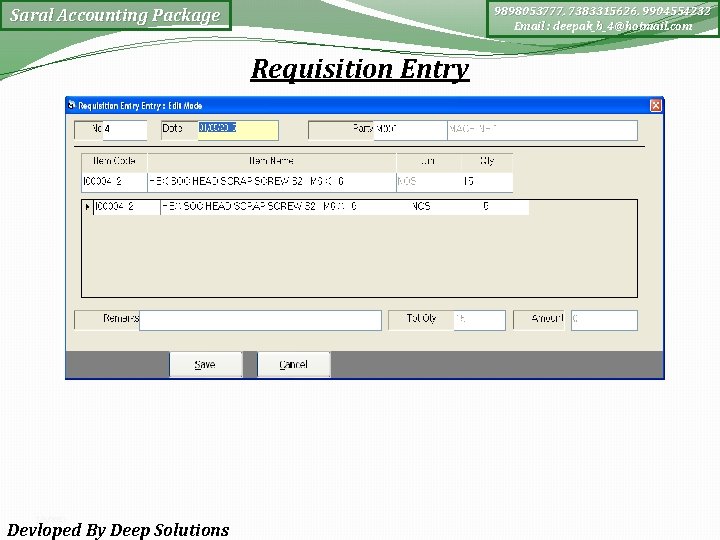Focus the No field showing 4
This screenshot has height=540, width=720.
124,129
